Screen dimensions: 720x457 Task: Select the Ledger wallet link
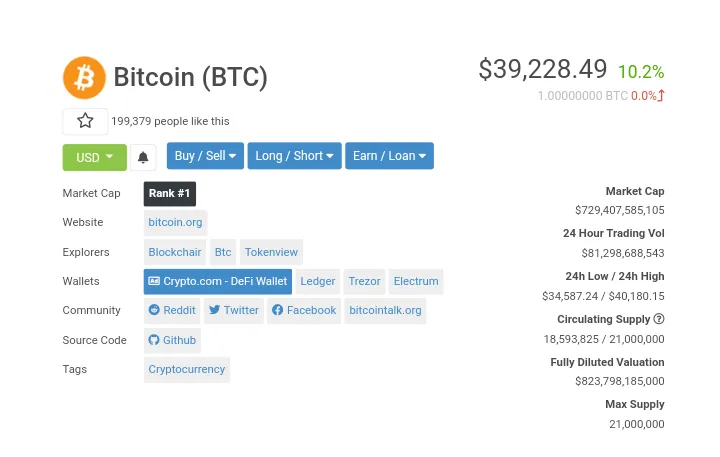[318, 282]
